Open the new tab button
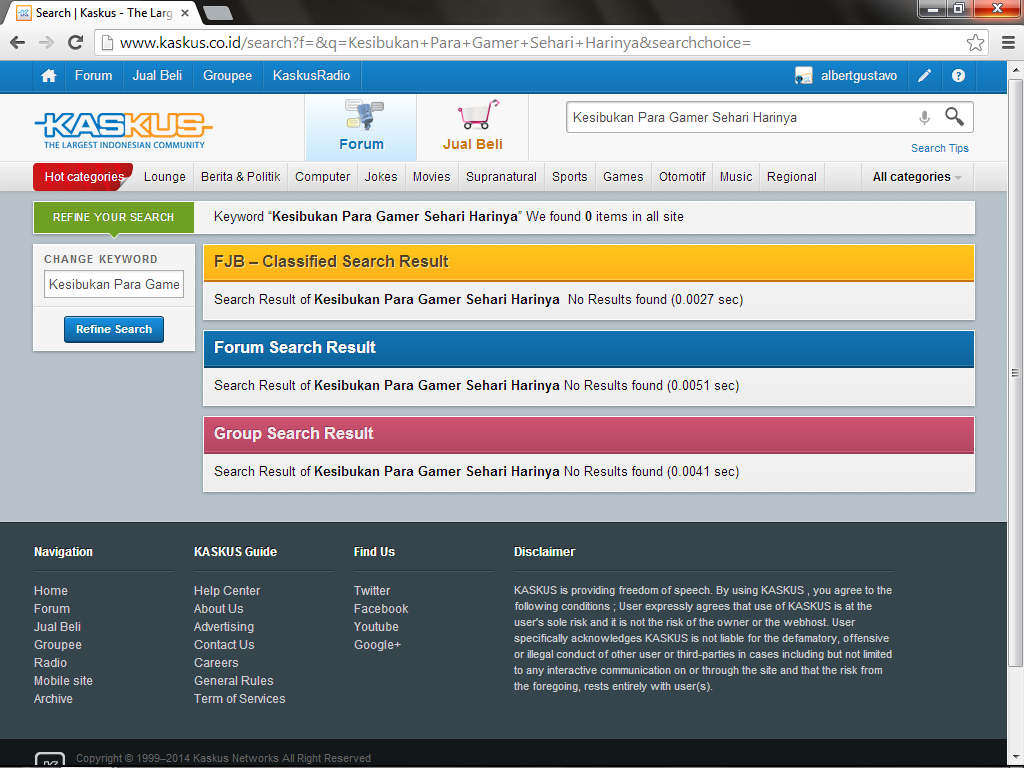 click(218, 12)
